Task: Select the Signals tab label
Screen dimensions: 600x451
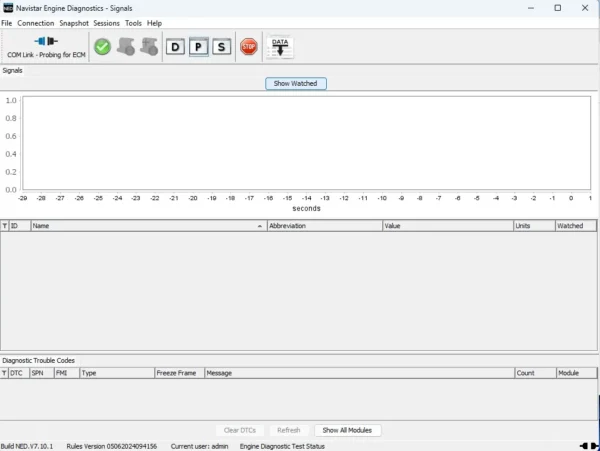Action: coord(12,71)
